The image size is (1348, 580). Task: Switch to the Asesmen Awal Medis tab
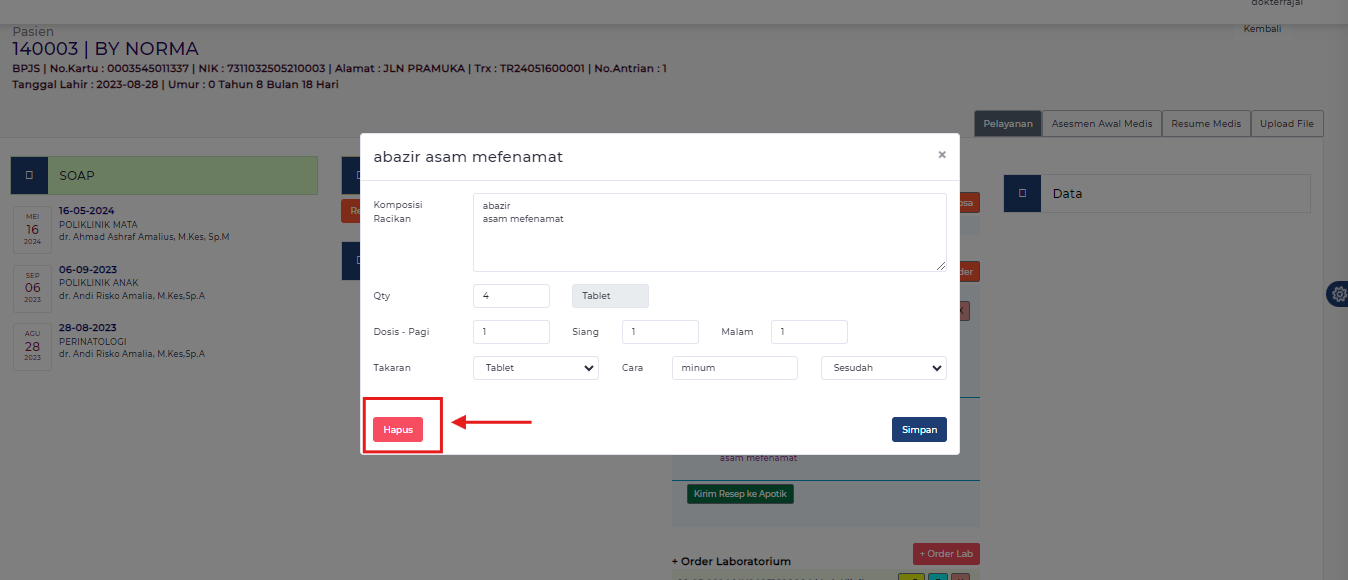[1101, 124]
